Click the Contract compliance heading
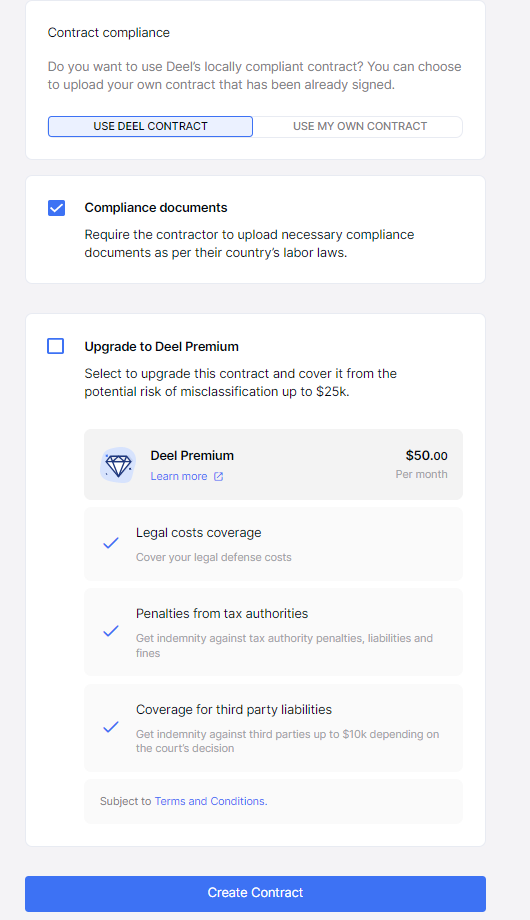Image resolution: width=530 pixels, height=920 pixels. pyautogui.click(x=109, y=33)
